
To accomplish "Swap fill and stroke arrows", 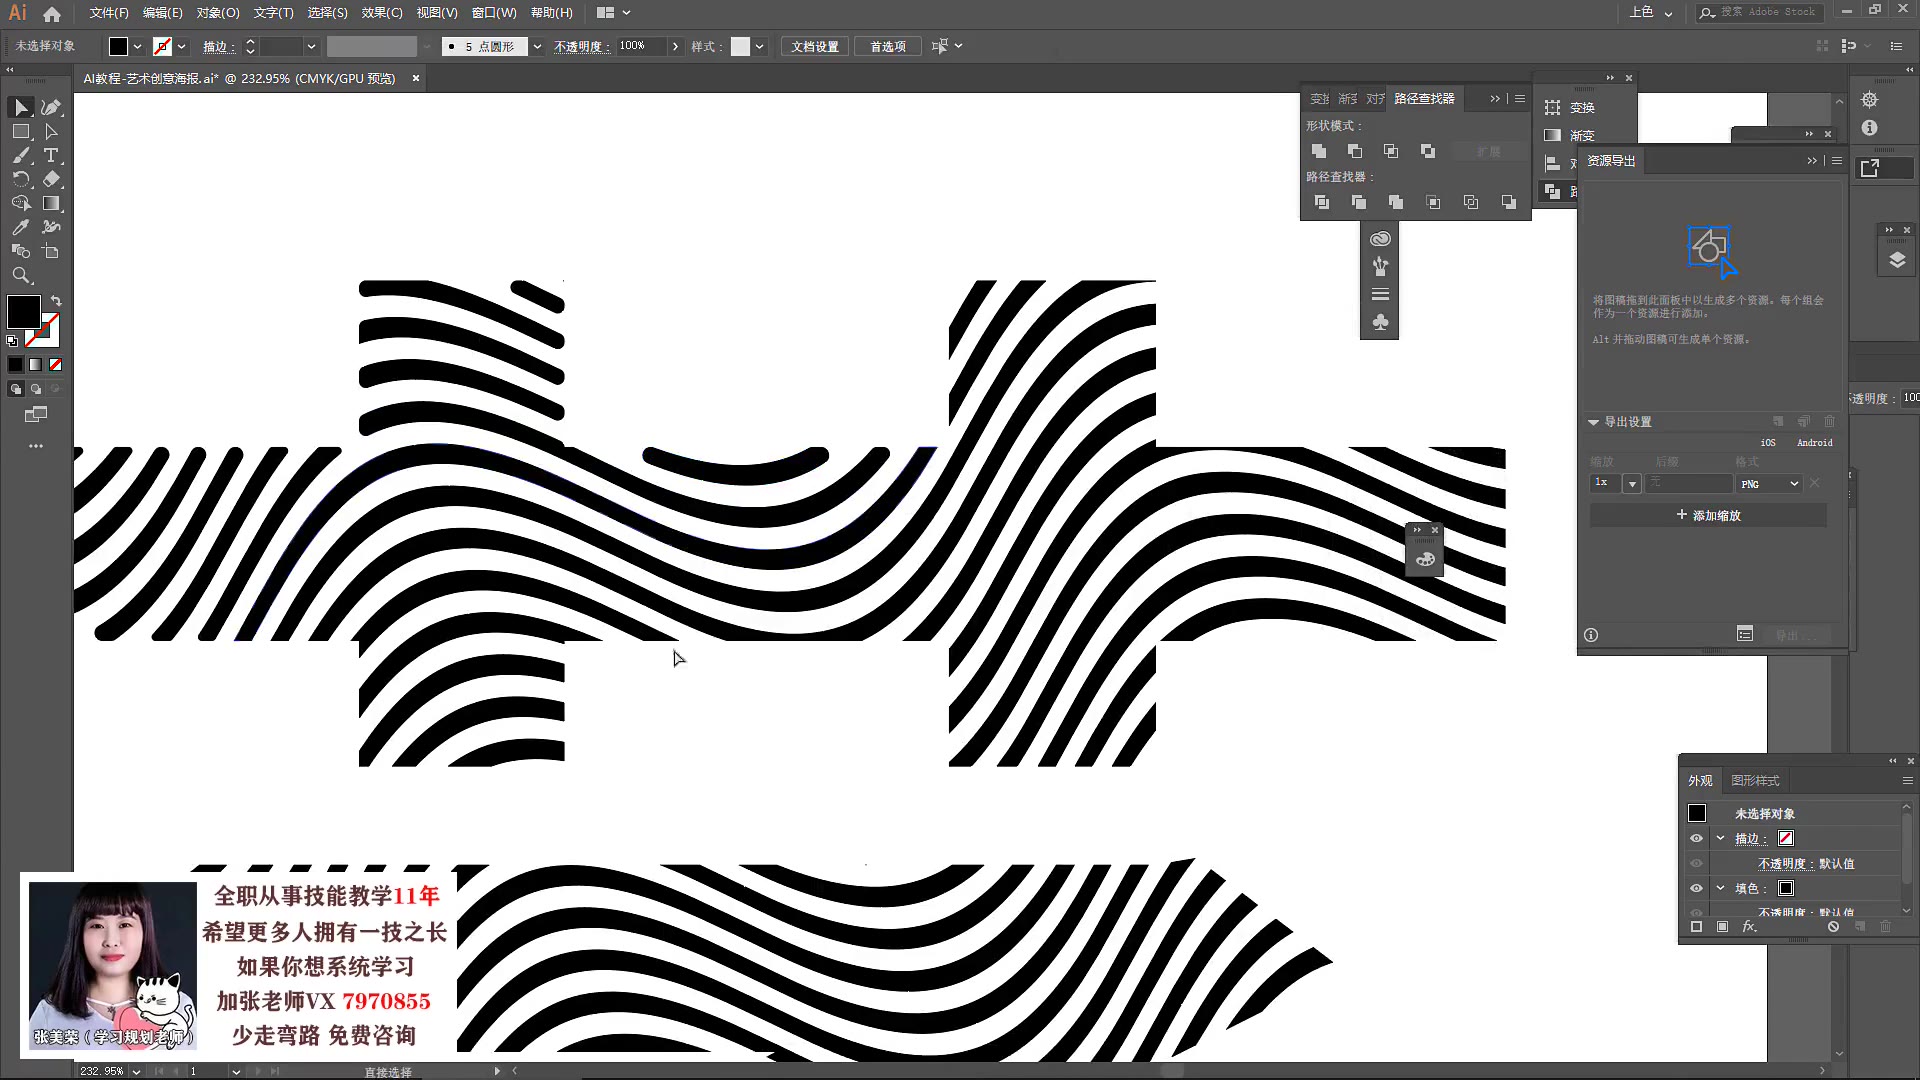I will 57,300.
